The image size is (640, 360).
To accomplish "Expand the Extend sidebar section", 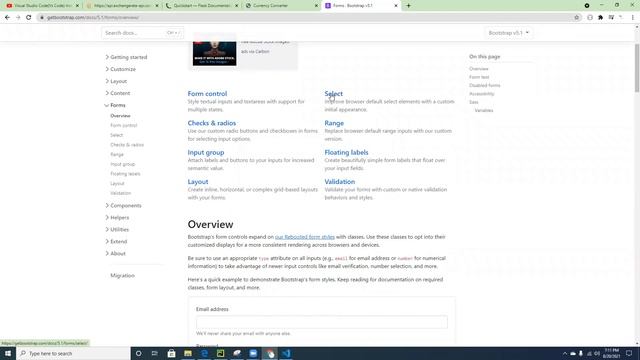I will [117, 242].
